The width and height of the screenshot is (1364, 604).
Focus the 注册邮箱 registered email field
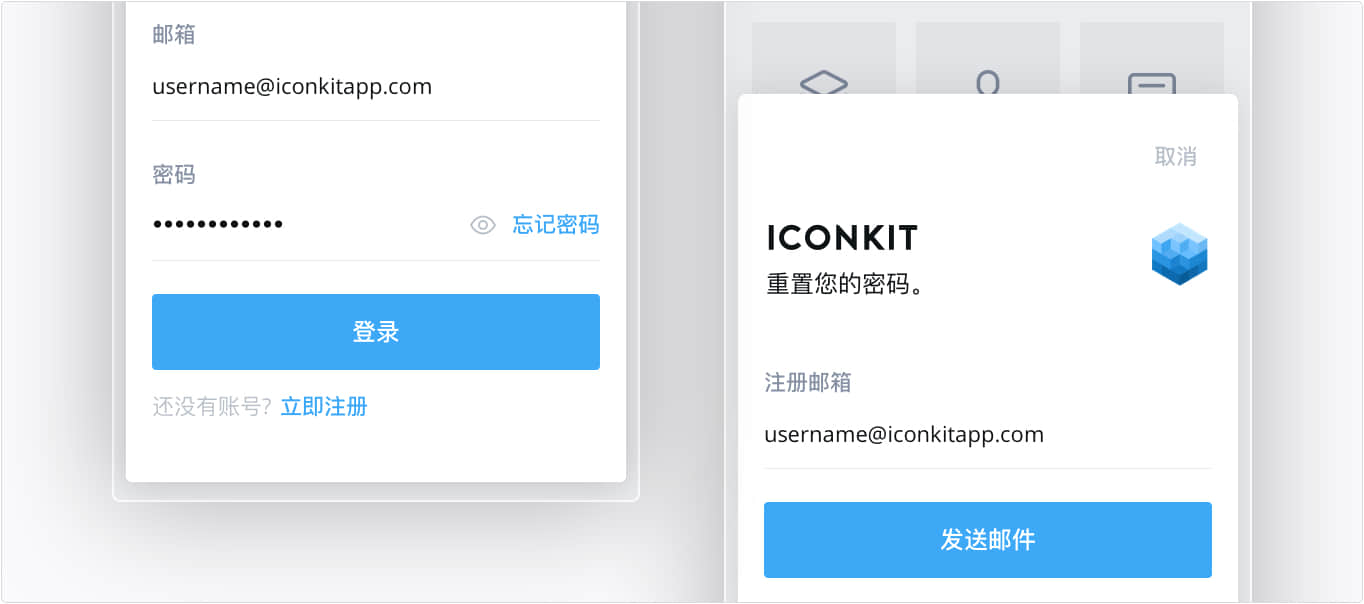click(988, 435)
